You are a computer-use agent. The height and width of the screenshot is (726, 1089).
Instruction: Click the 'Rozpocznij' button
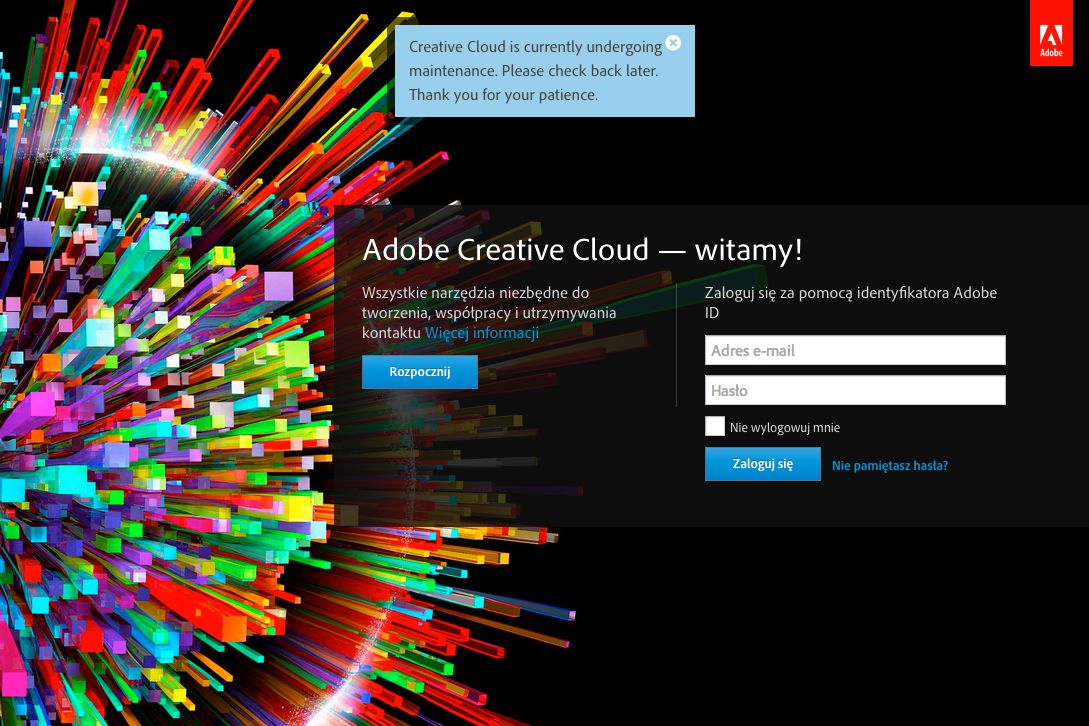419,372
